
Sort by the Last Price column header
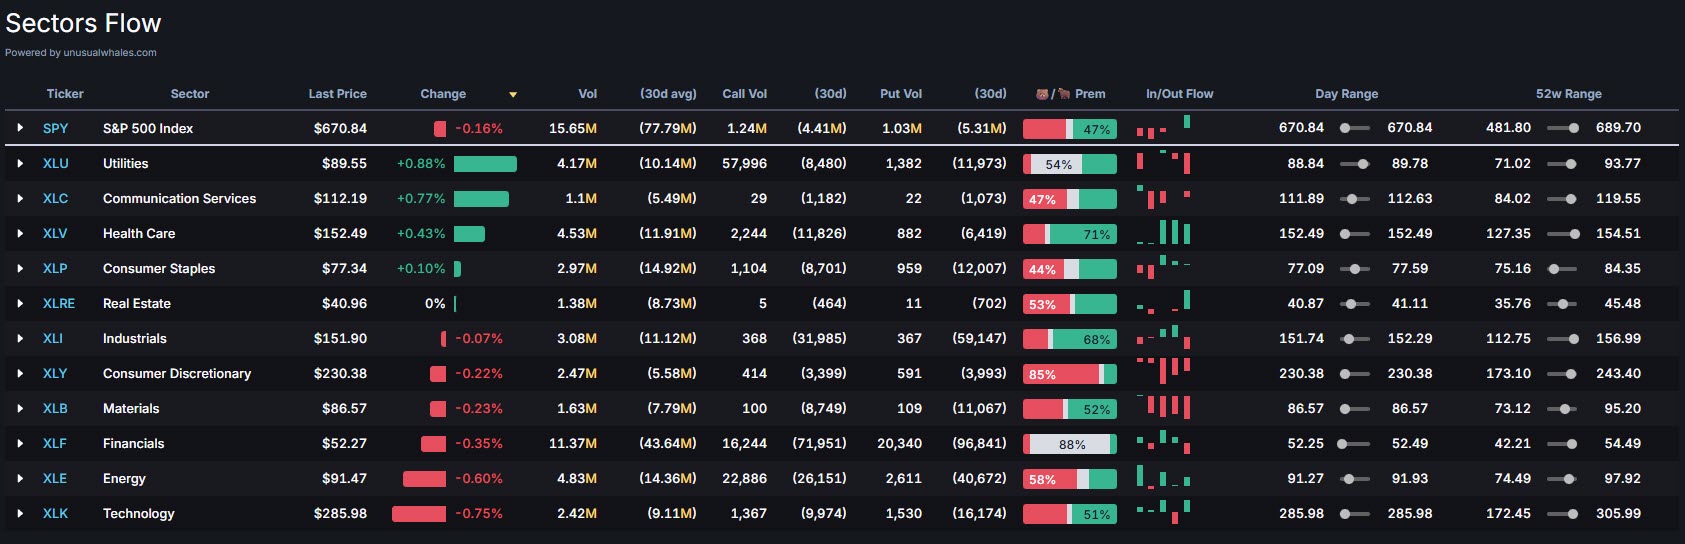click(337, 94)
